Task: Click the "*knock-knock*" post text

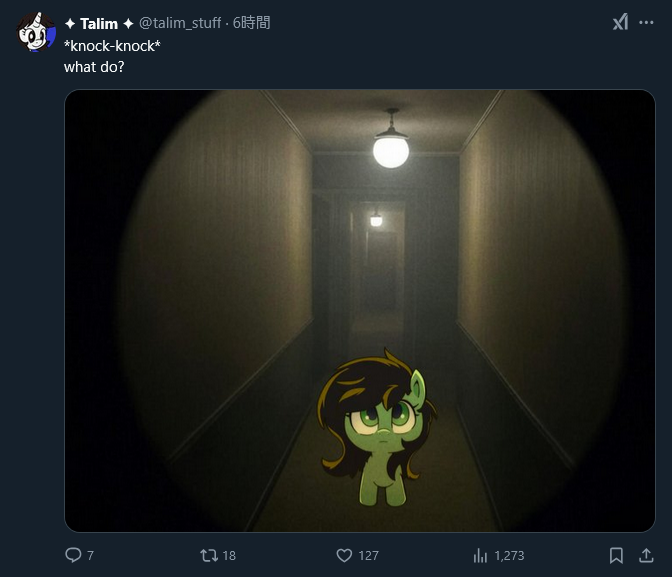Action: coord(112,46)
